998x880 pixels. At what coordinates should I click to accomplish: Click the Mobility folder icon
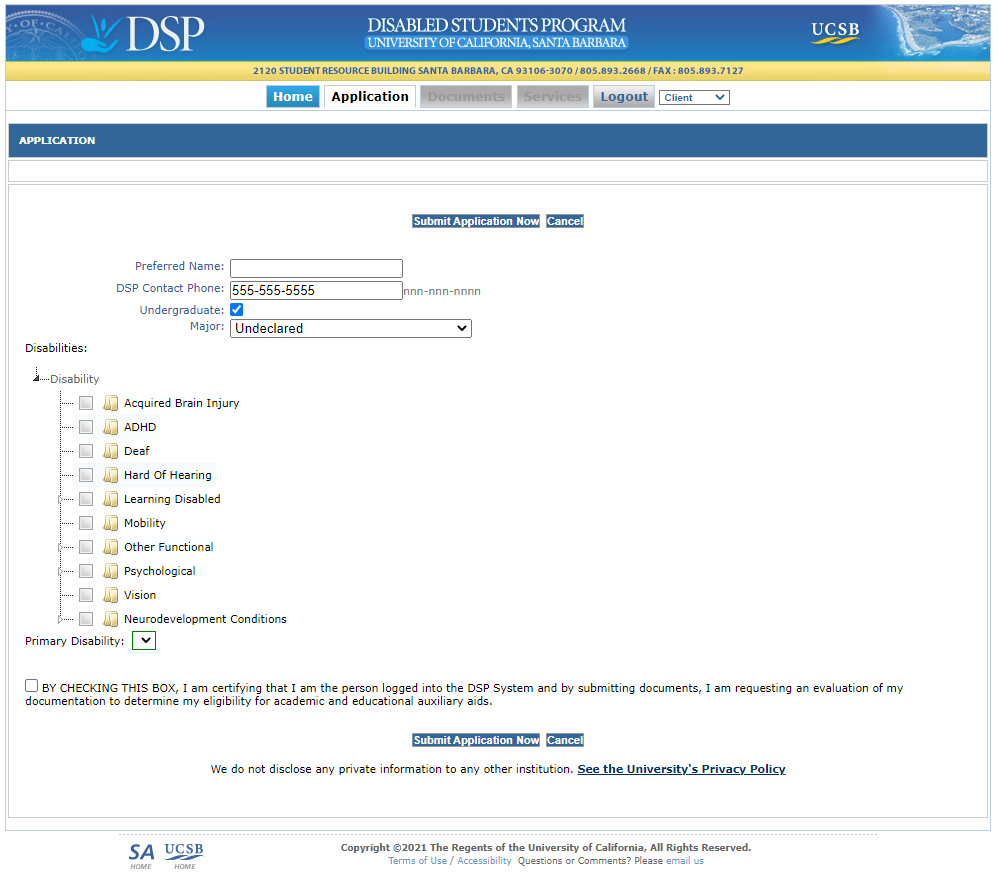coord(110,524)
